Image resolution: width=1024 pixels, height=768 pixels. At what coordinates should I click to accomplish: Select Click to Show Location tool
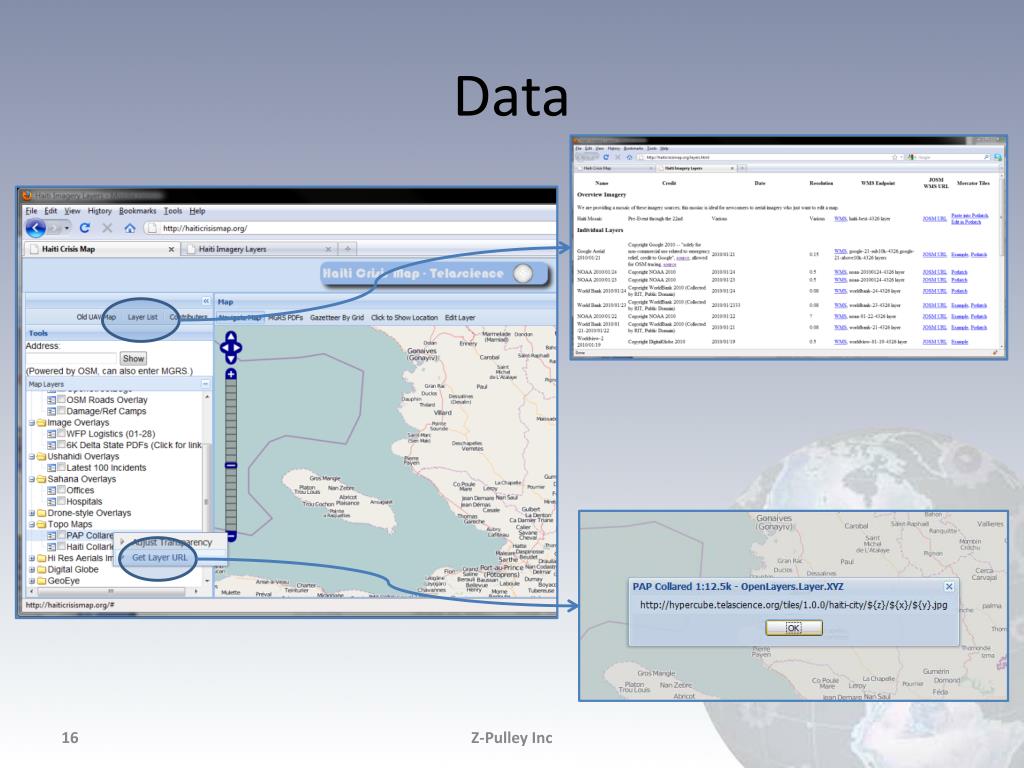pos(404,317)
